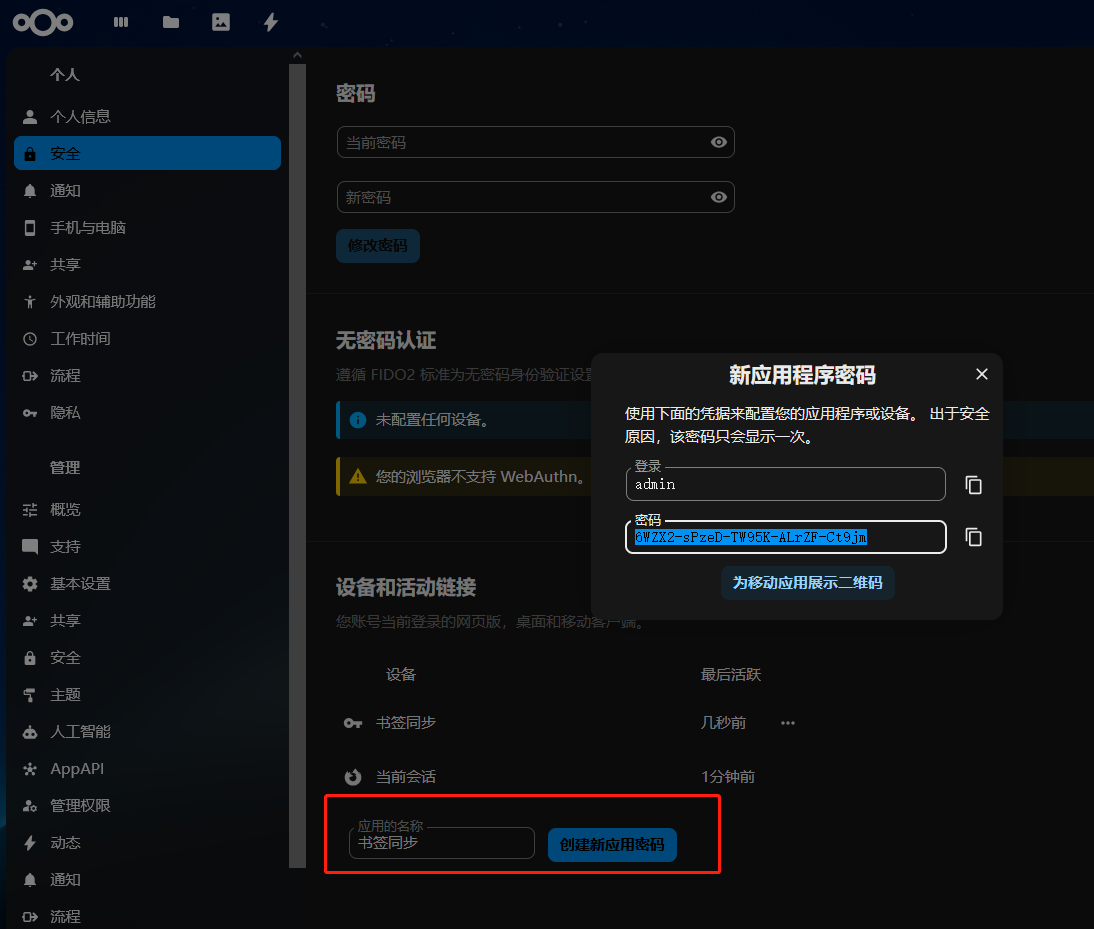The height and width of the screenshot is (929, 1094).
Task: Open 基本设置 admin page
Action: point(147,584)
